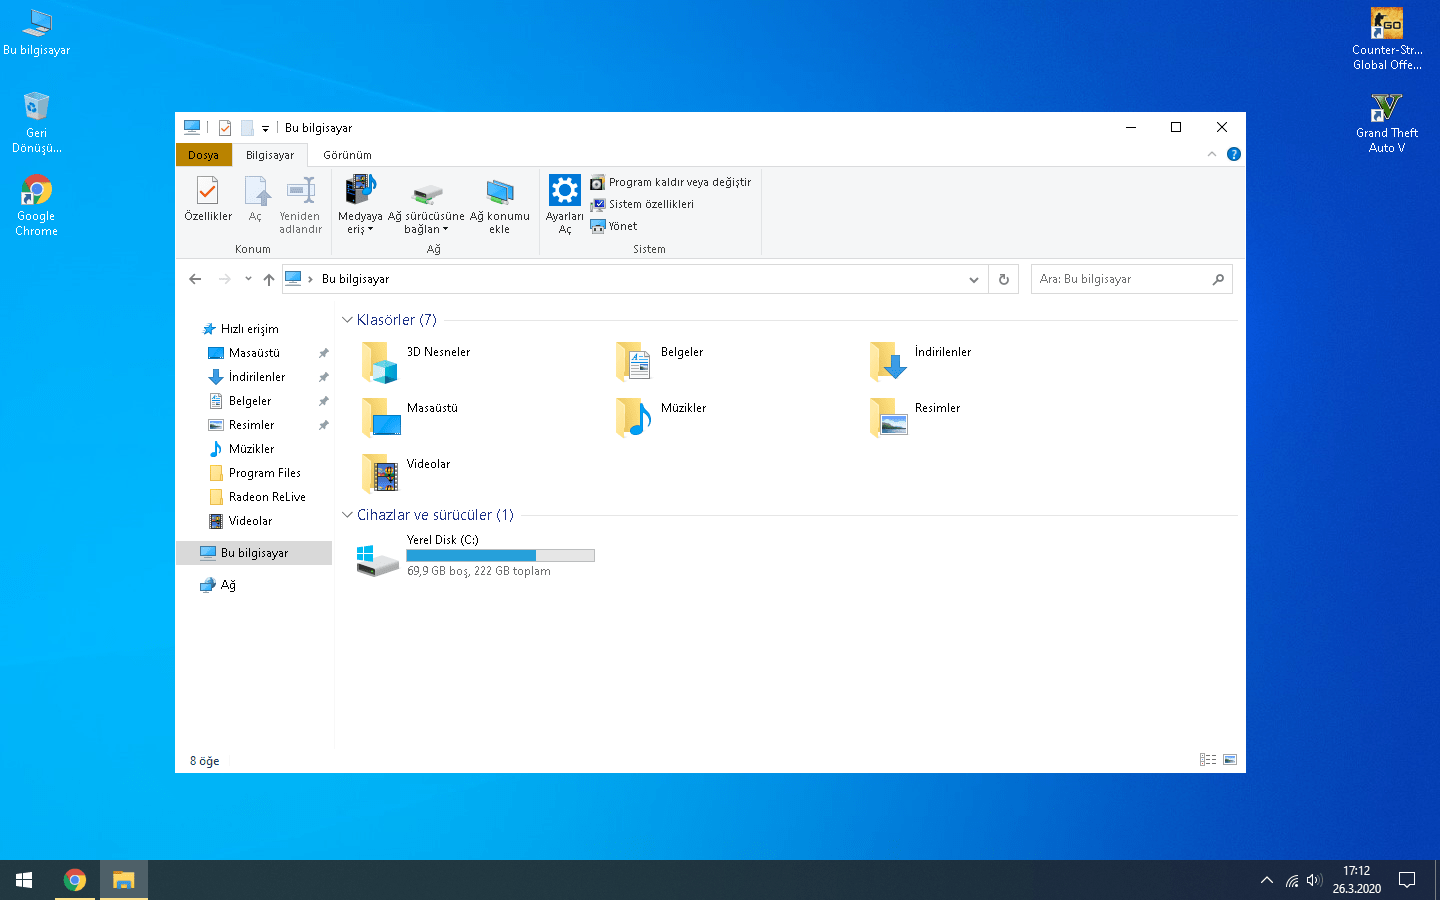Viewport: 1440px width, 900px height.
Task: Open Videolar in the navigation pane
Action: click(x=240, y=521)
